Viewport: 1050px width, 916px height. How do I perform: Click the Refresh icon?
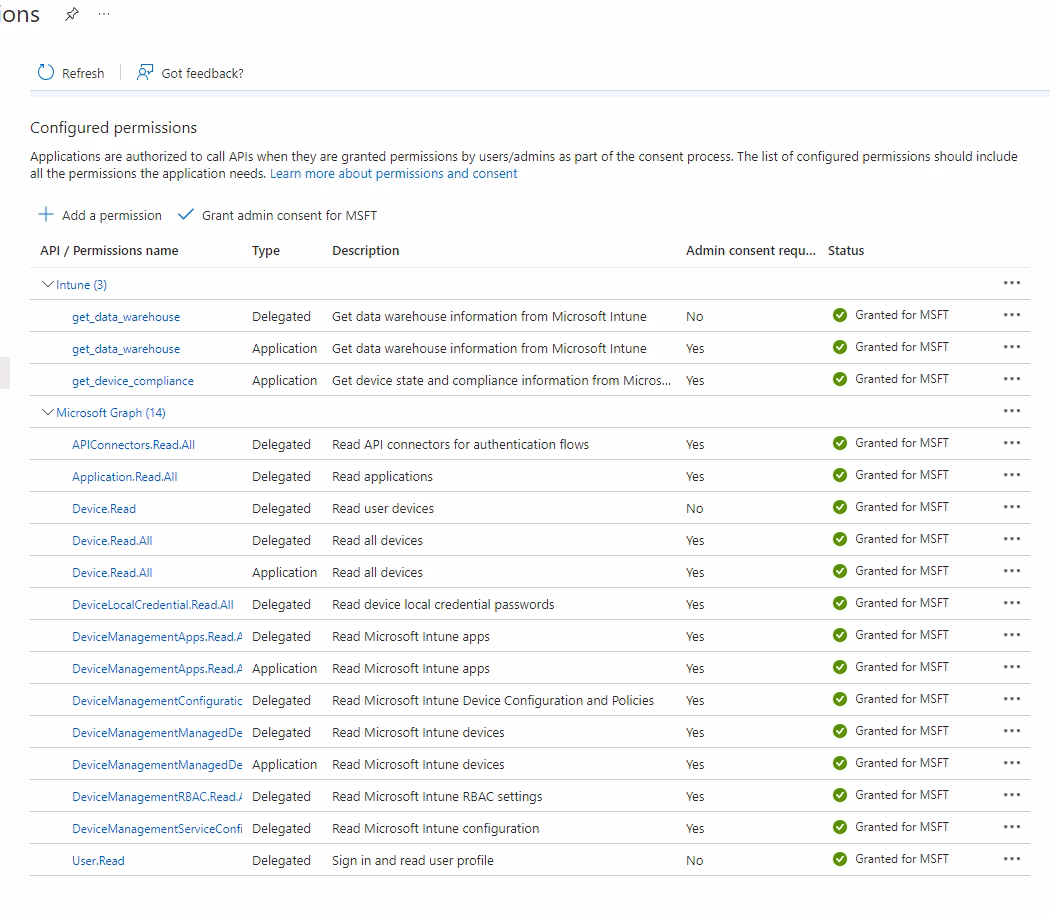point(44,72)
